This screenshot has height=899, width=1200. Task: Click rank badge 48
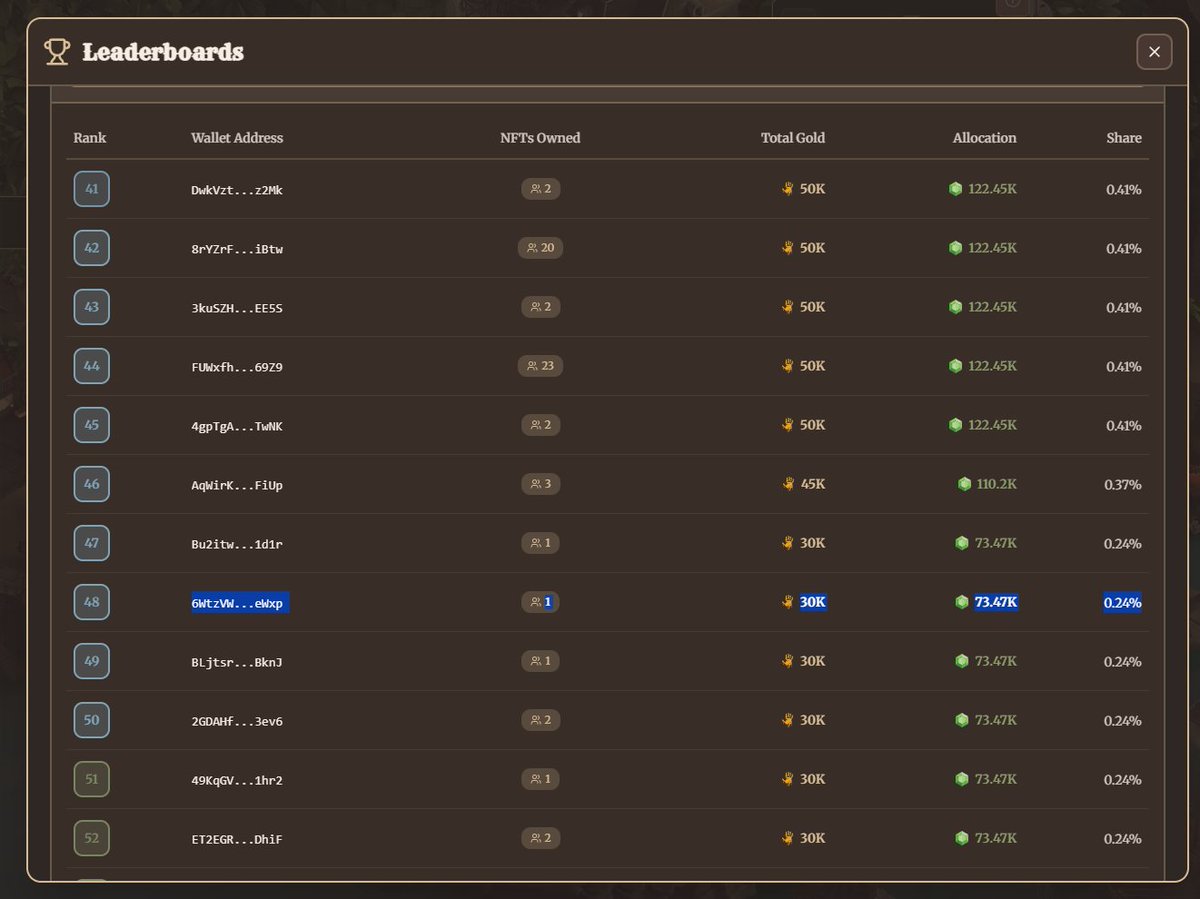point(92,602)
